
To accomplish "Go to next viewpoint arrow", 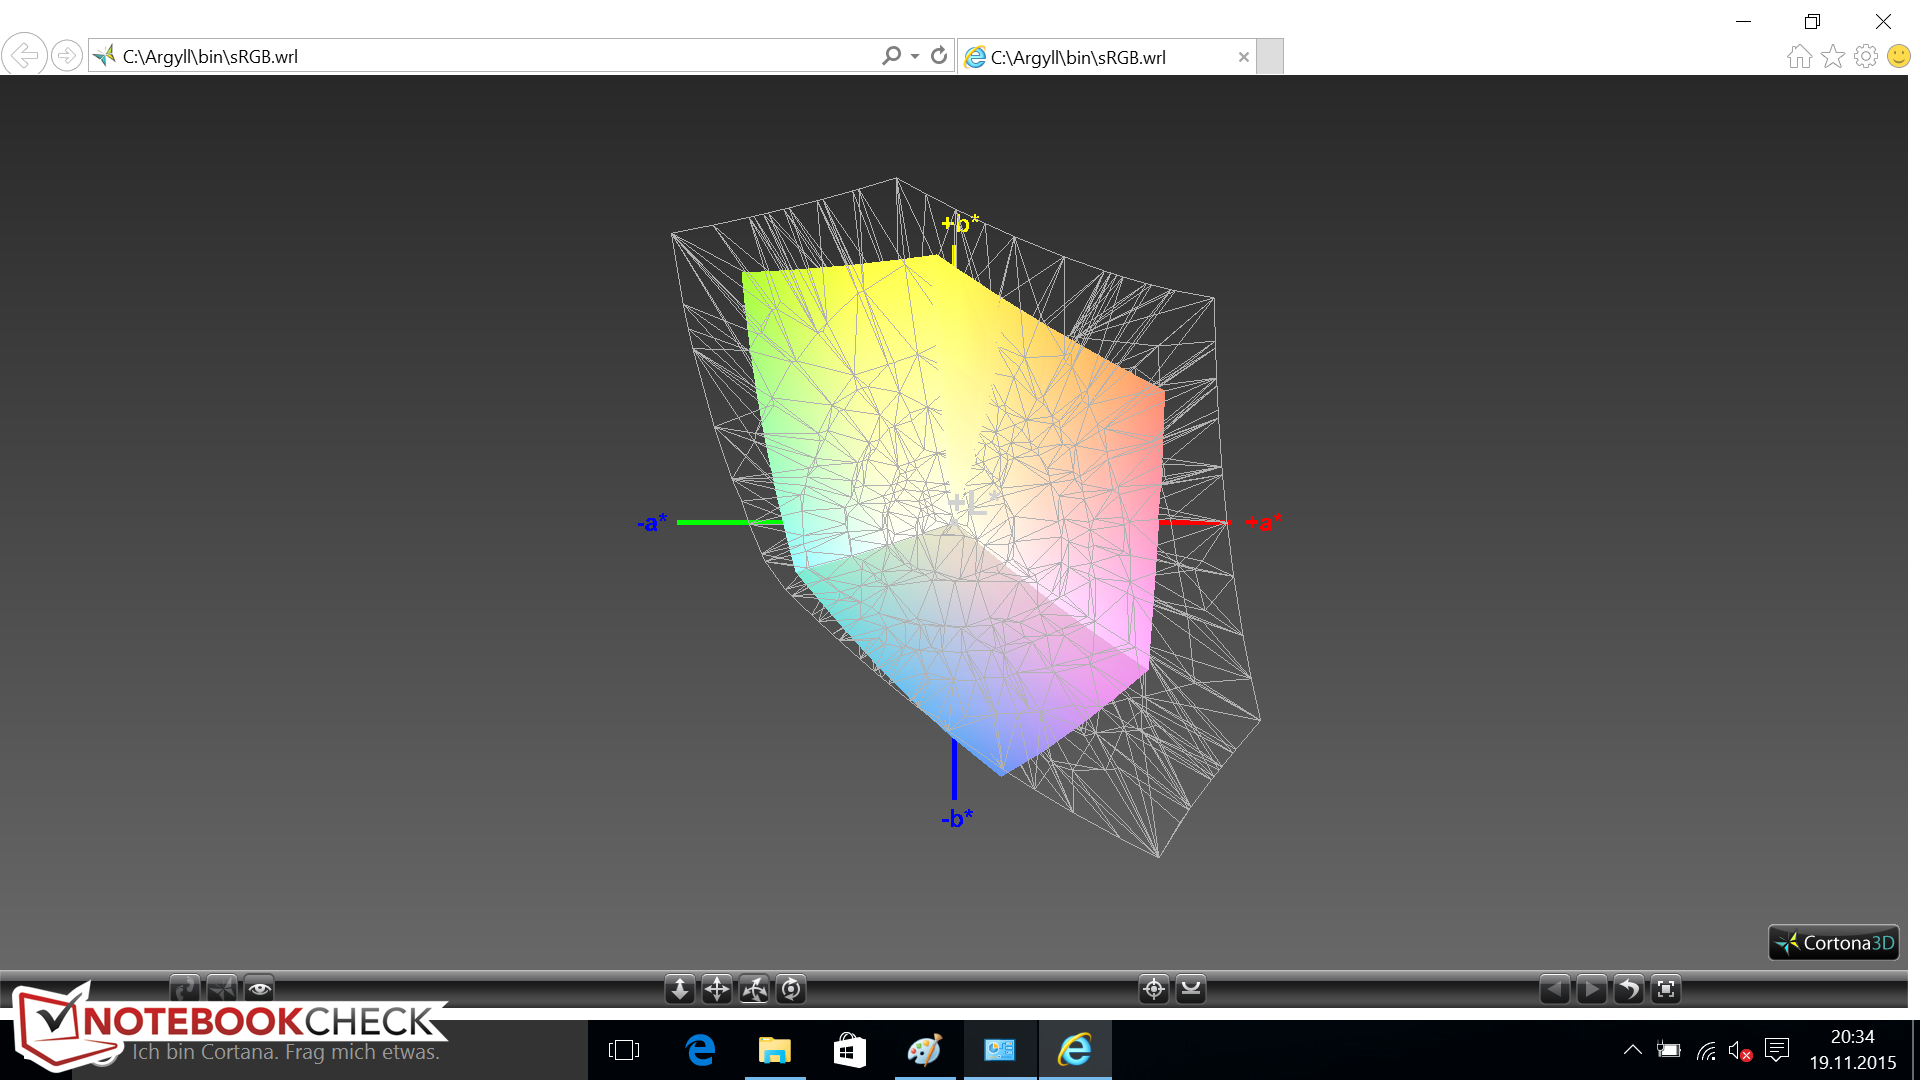I will point(1591,989).
